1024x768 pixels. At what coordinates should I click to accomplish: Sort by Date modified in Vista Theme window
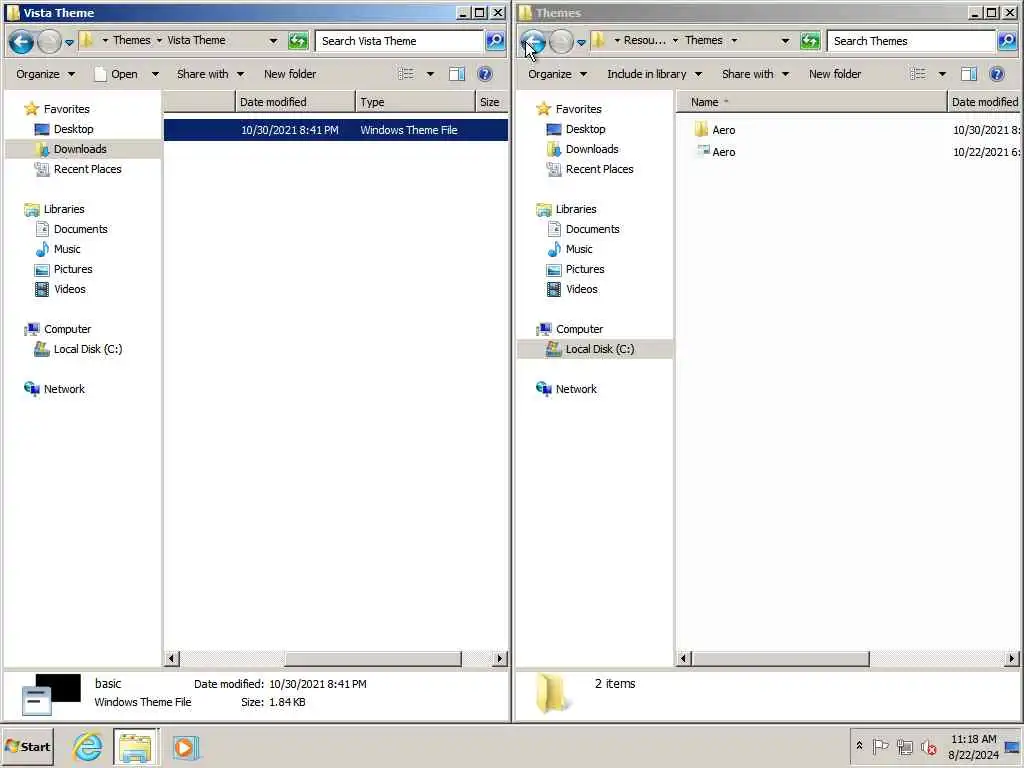(295, 102)
